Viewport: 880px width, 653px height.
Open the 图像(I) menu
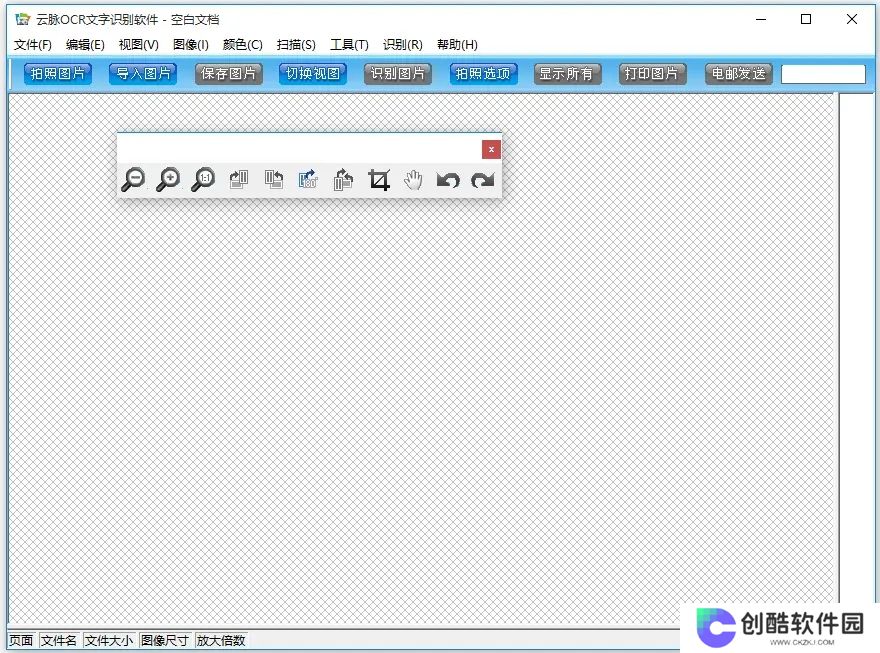tap(191, 45)
